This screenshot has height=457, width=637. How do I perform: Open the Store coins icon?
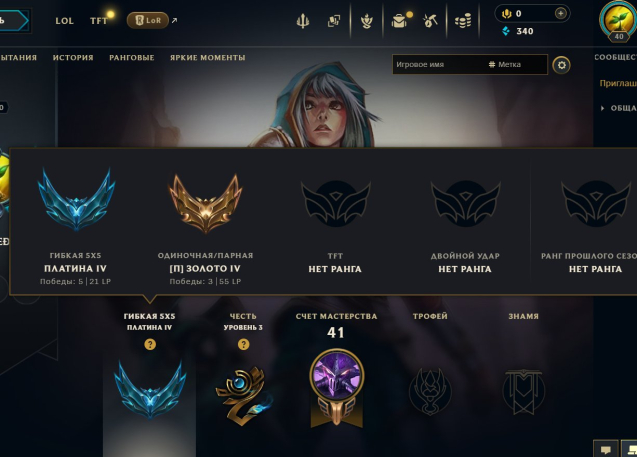(463, 21)
